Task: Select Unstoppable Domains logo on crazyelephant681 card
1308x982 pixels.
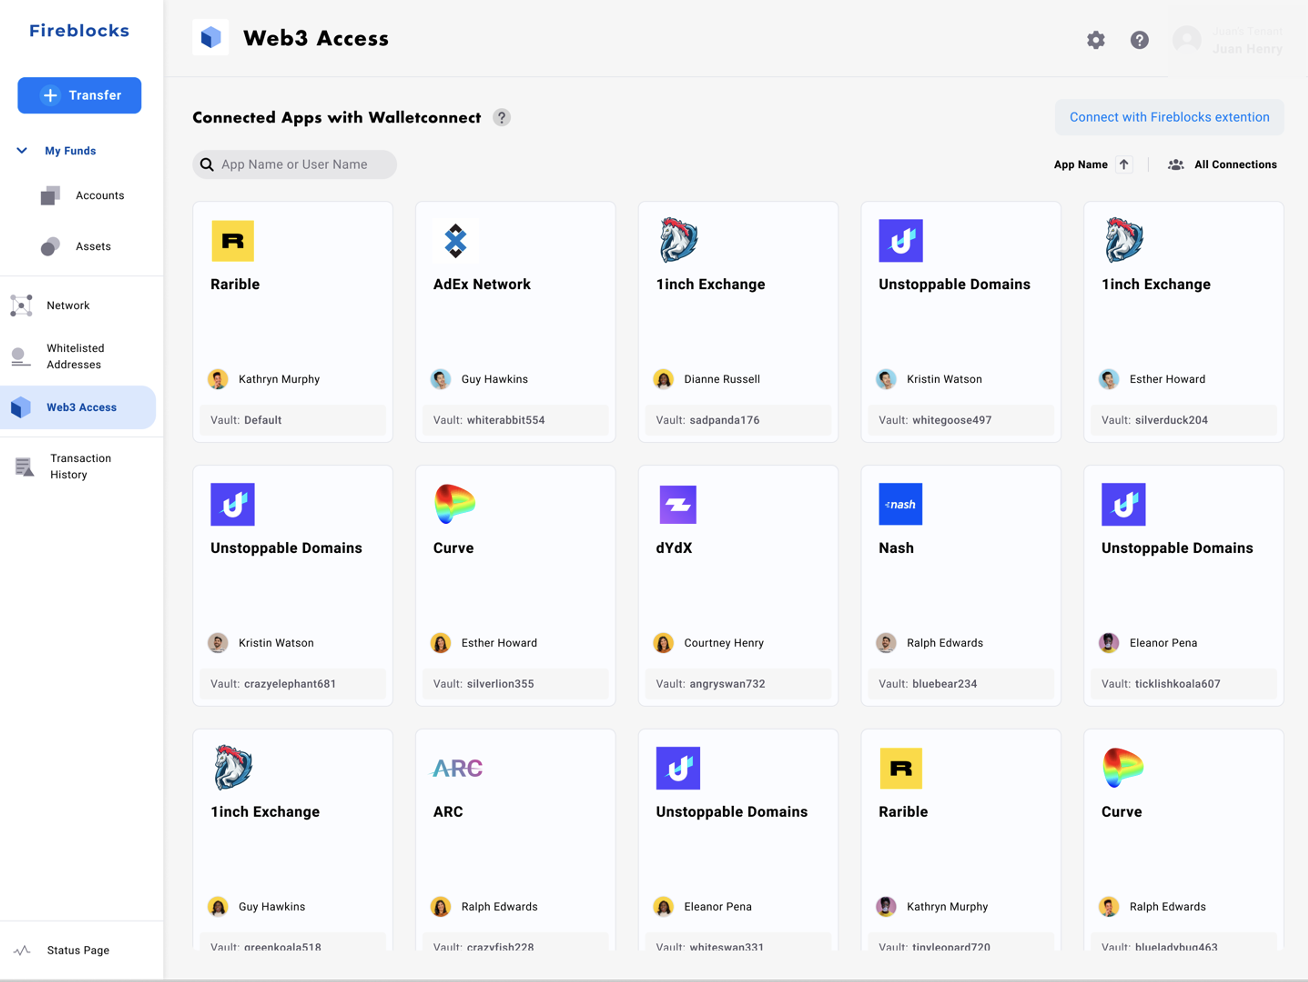Action: [x=233, y=504]
